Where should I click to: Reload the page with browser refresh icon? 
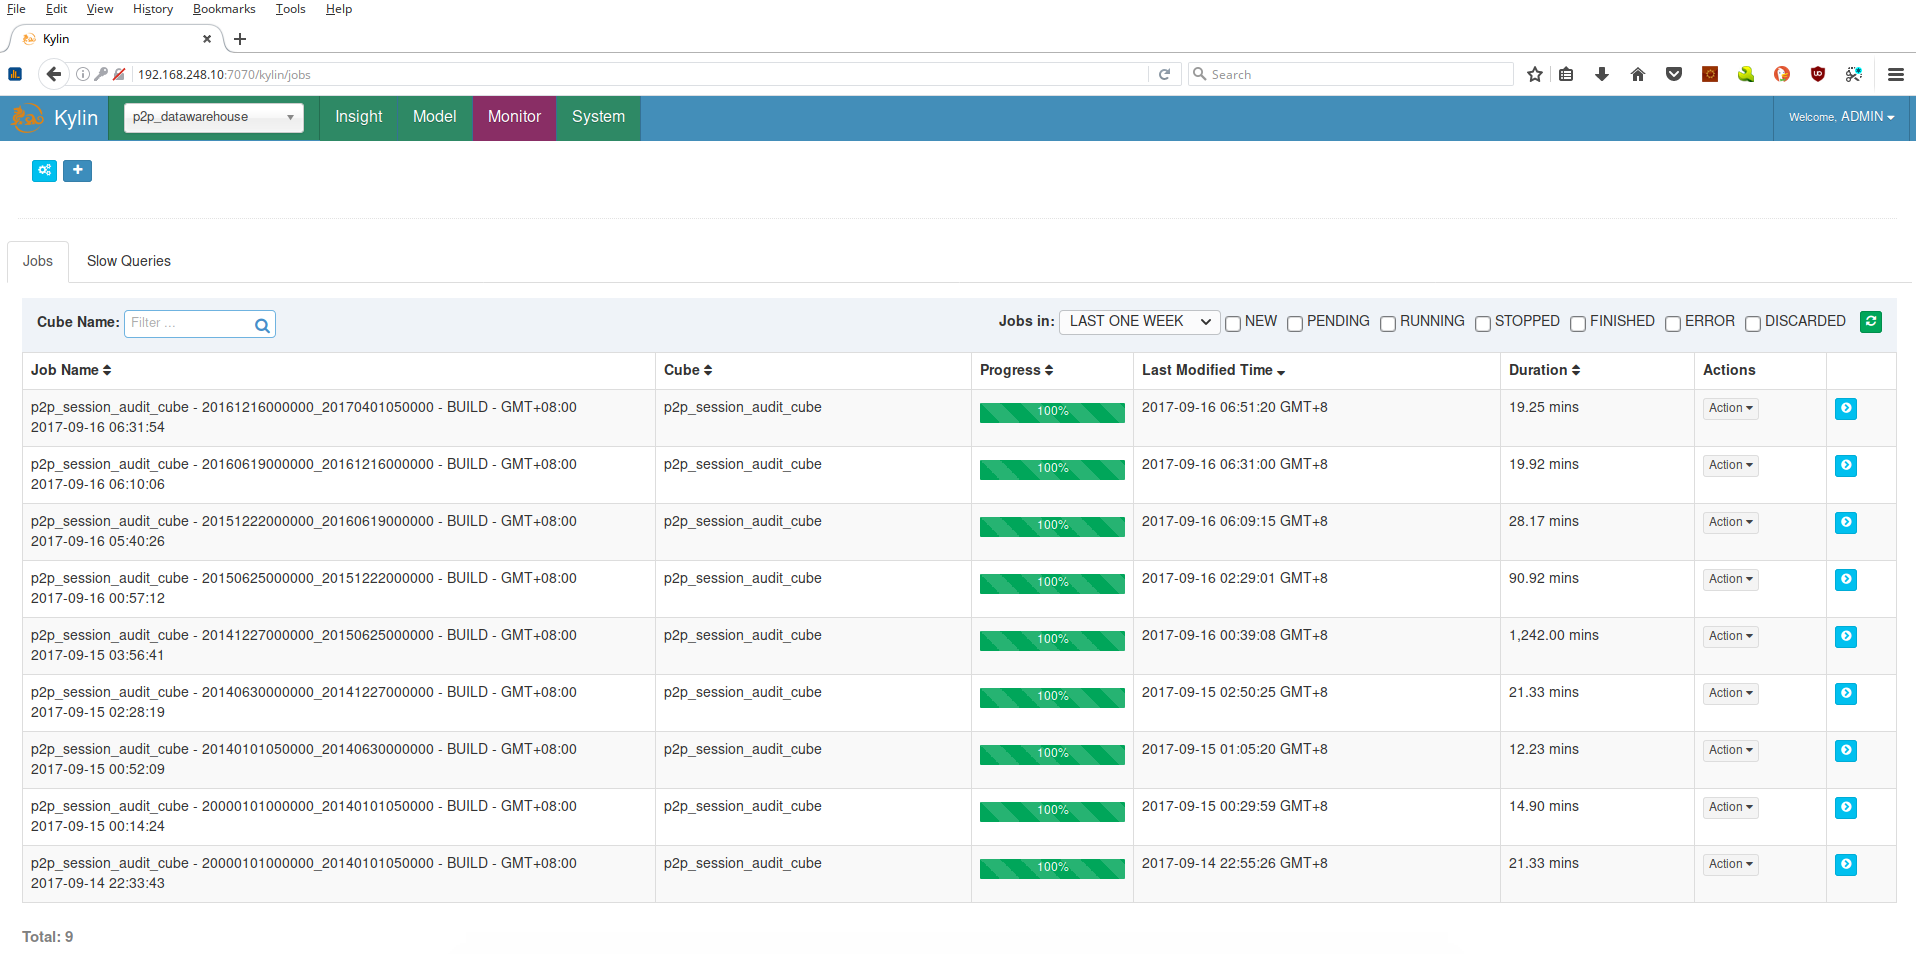click(1164, 74)
